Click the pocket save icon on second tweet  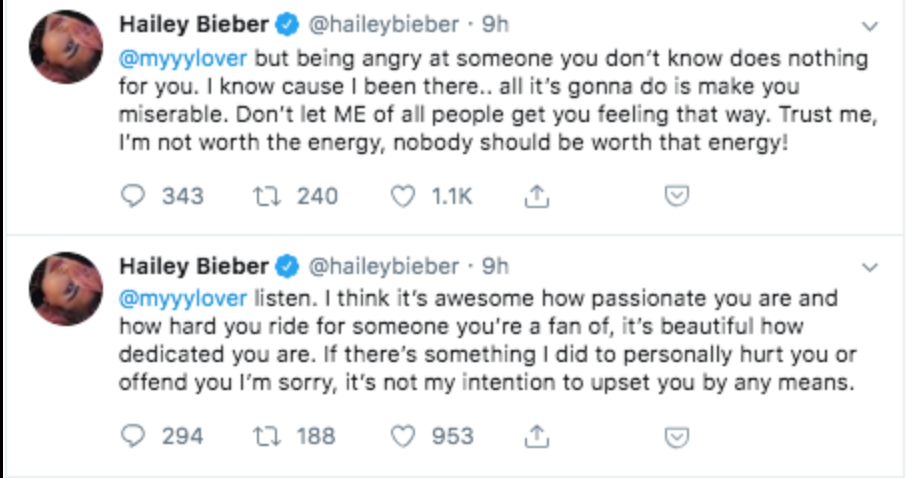coord(678,437)
